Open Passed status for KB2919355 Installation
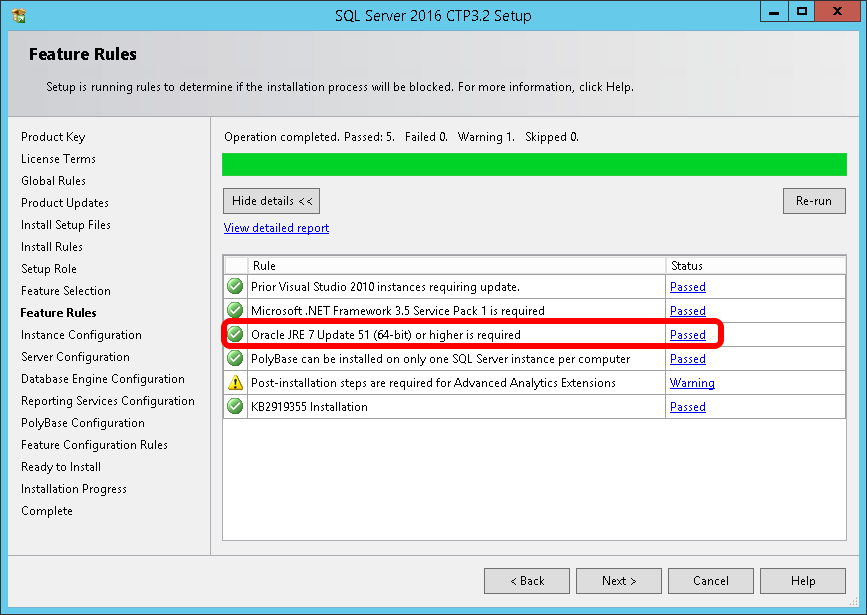 687,406
